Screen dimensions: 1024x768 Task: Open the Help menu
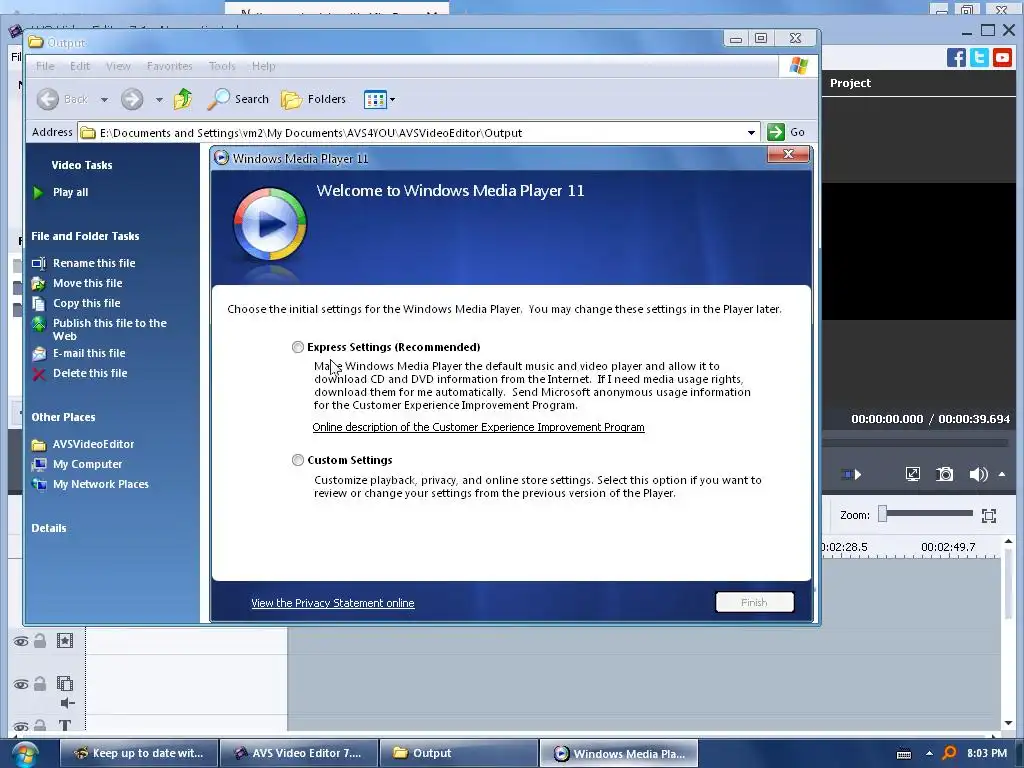coord(263,66)
